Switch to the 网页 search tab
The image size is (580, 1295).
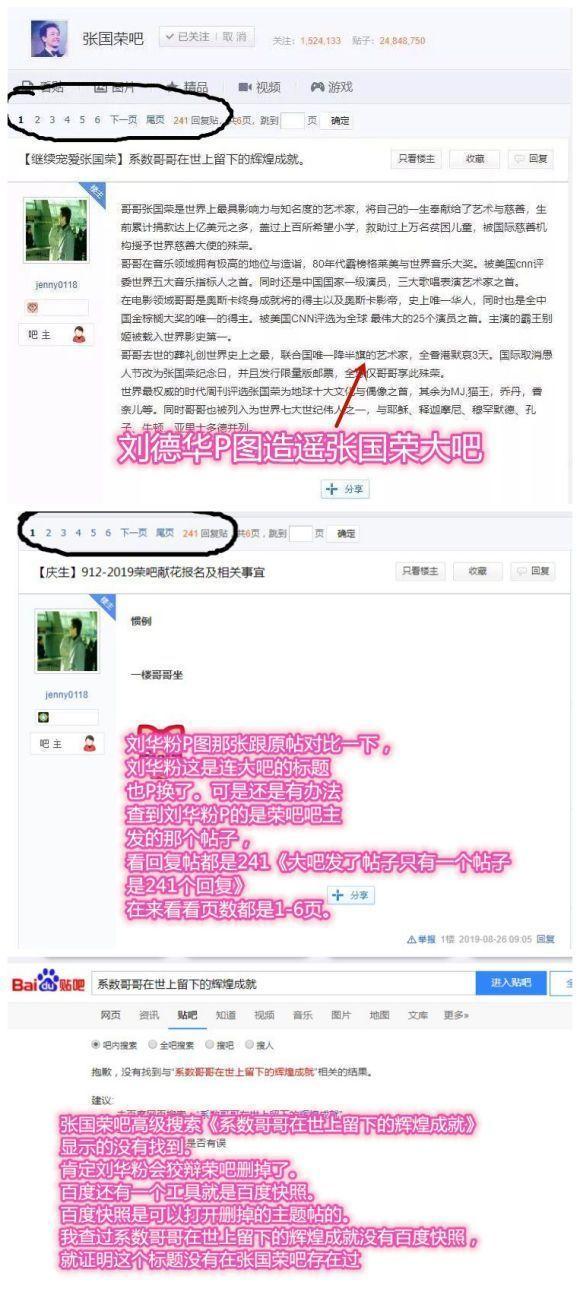111,1015
